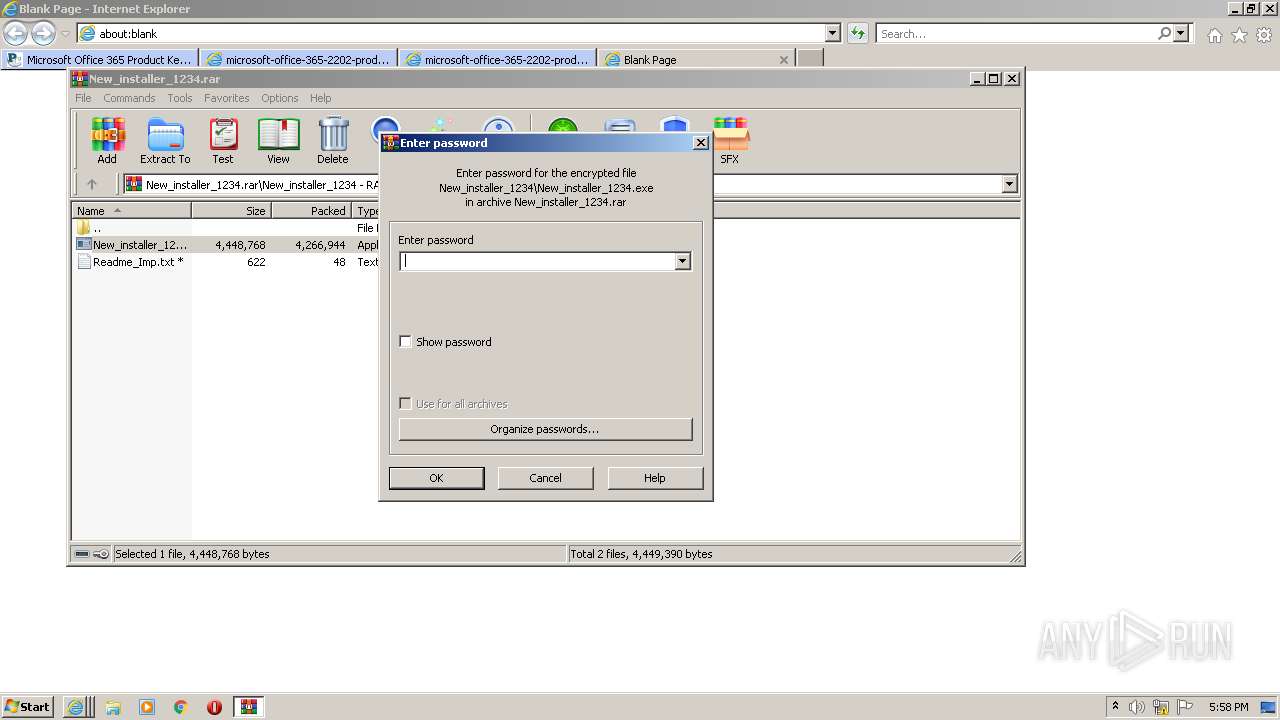This screenshot has width=1280, height=720.
Task: Click the WinRAR taskbar button
Action: coord(249,707)
